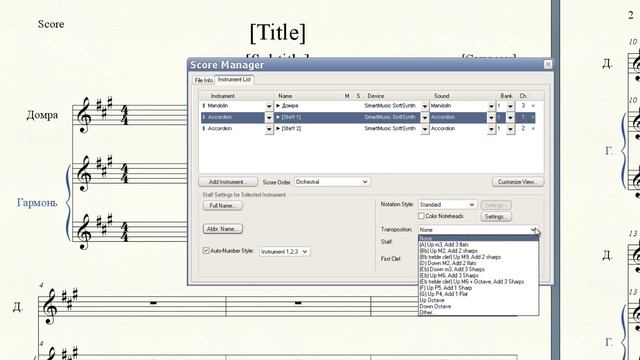
Task: Open the Full Name editor button
Action: (222, 205)
